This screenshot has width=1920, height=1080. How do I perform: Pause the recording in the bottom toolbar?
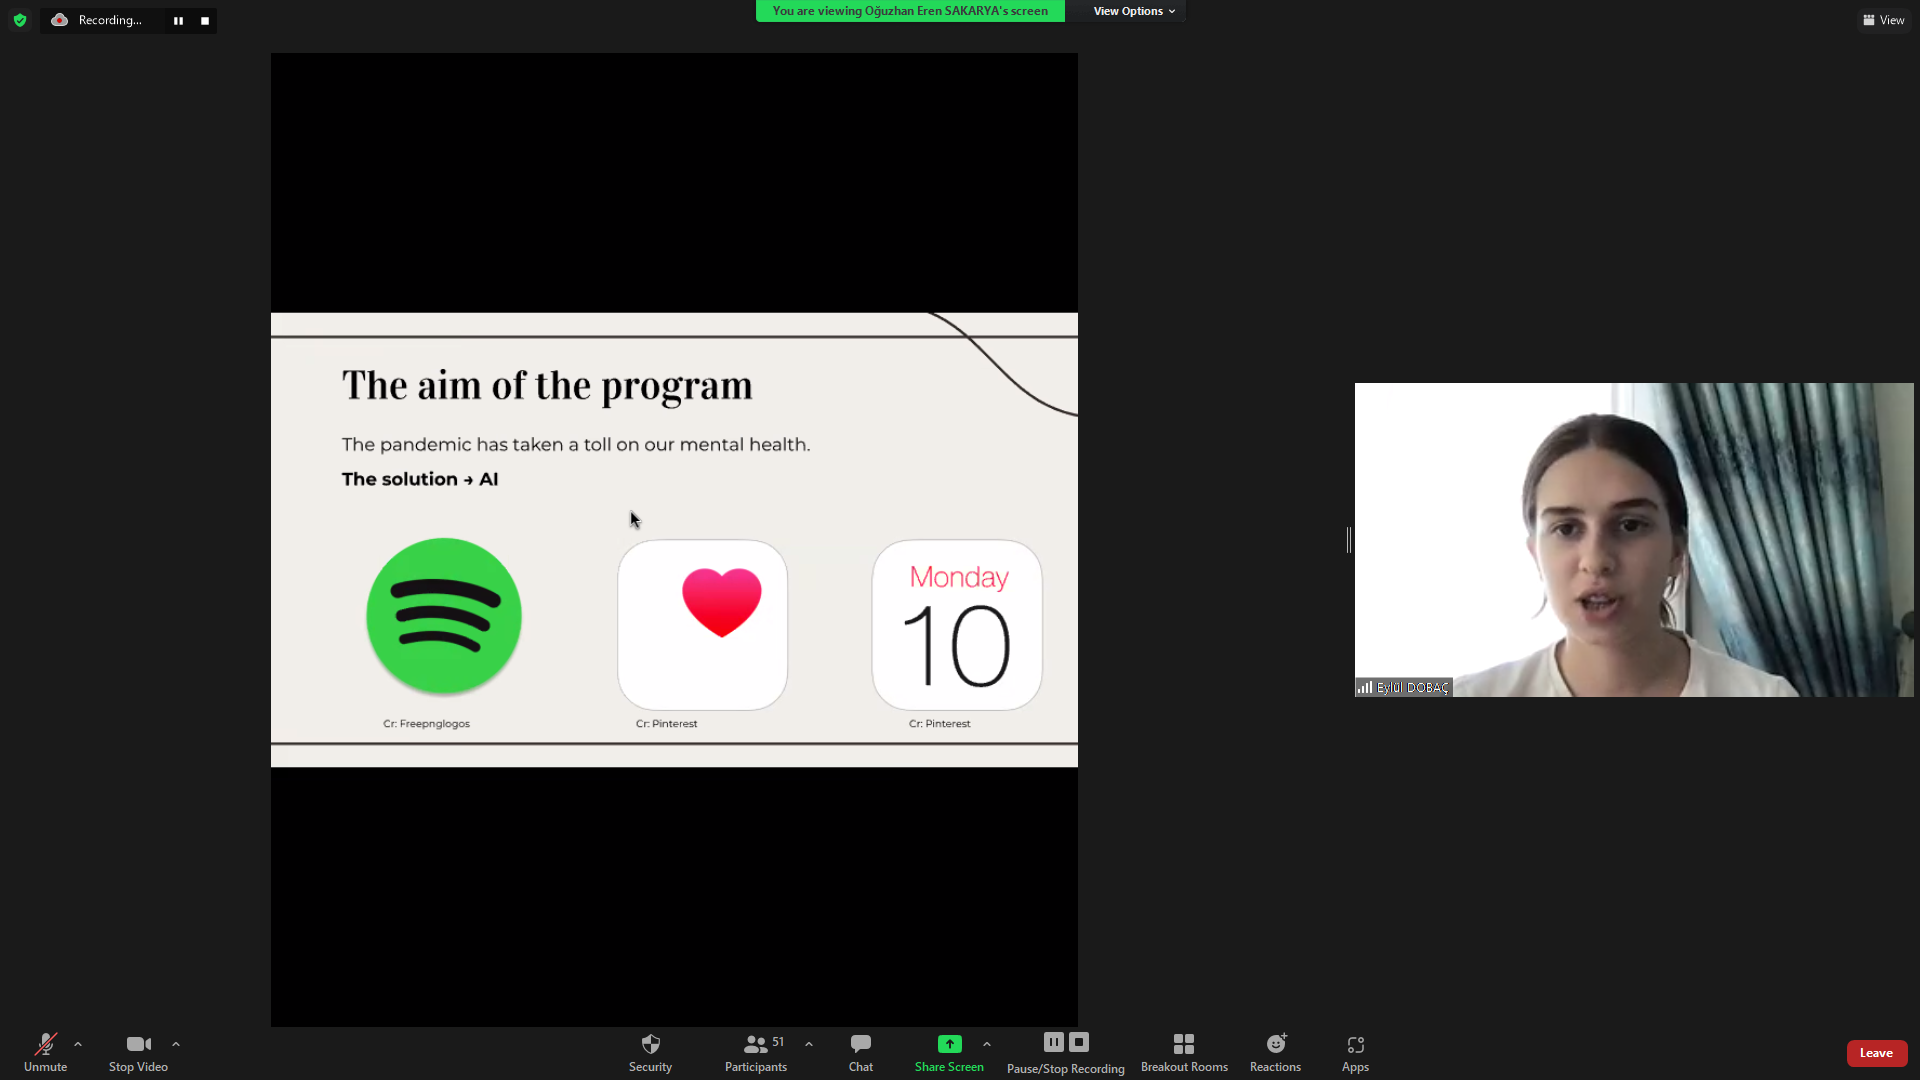pyautogui.click(x=1053, y=1042)
